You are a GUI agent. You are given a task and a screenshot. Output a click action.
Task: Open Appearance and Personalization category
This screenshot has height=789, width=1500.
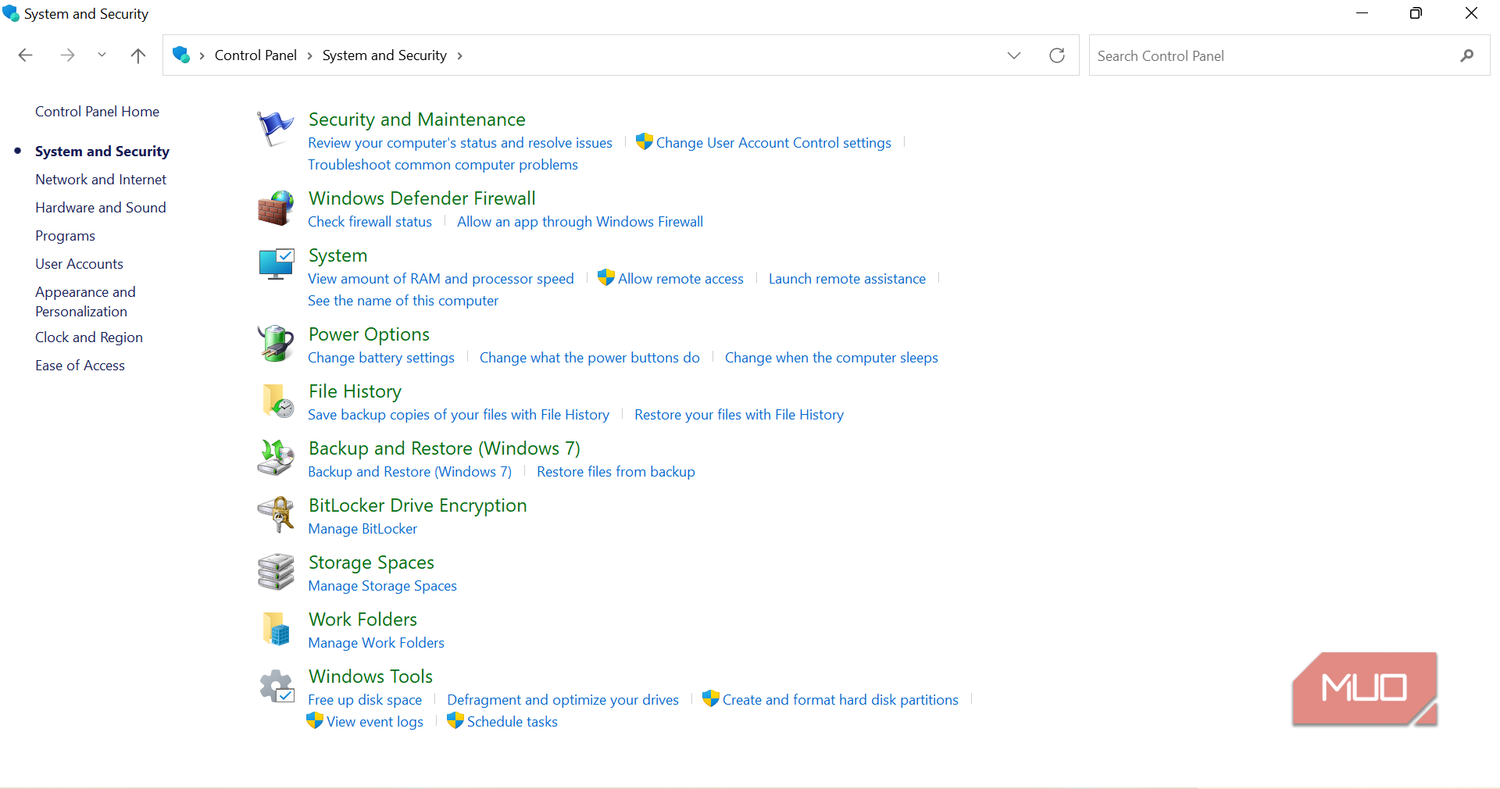85,302
